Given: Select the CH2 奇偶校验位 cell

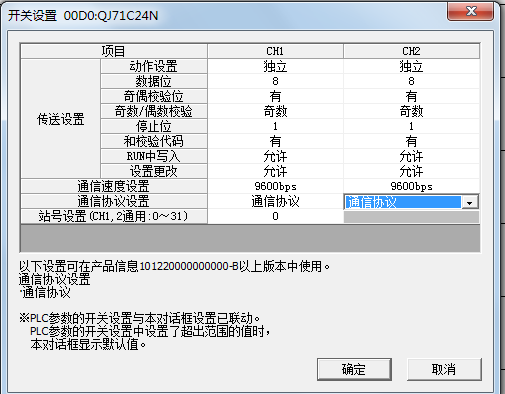Looking at the screenshot, I should [412, 96].
